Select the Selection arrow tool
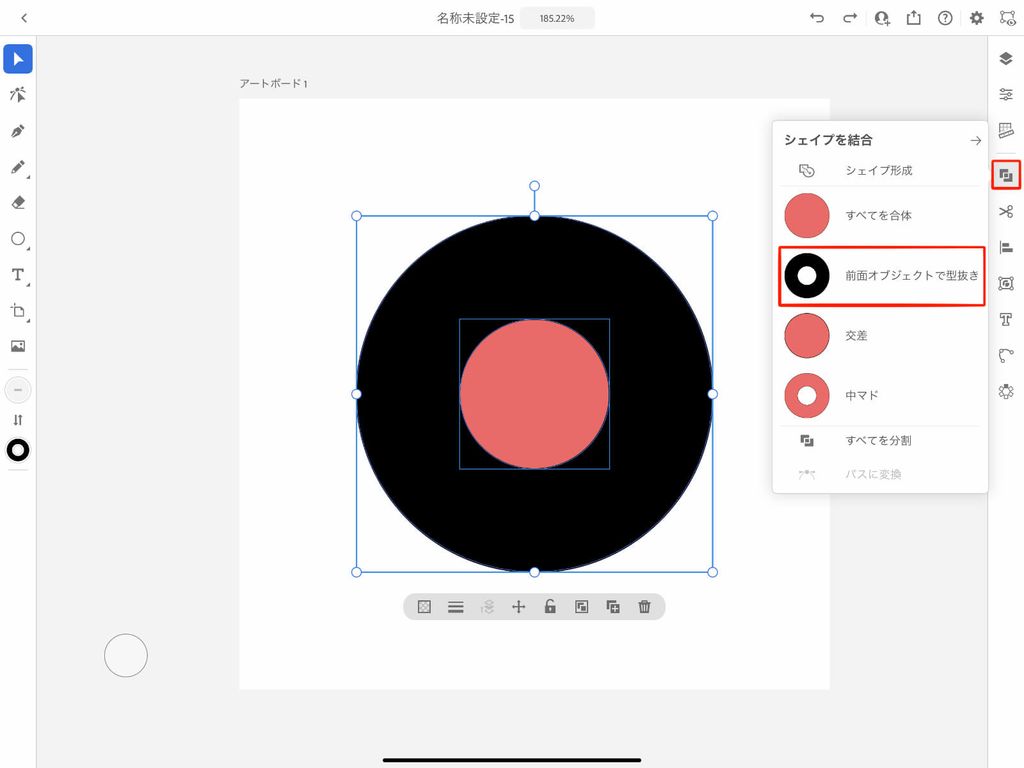This screenshot has width=1024, height=768. [x=18, y=59]
